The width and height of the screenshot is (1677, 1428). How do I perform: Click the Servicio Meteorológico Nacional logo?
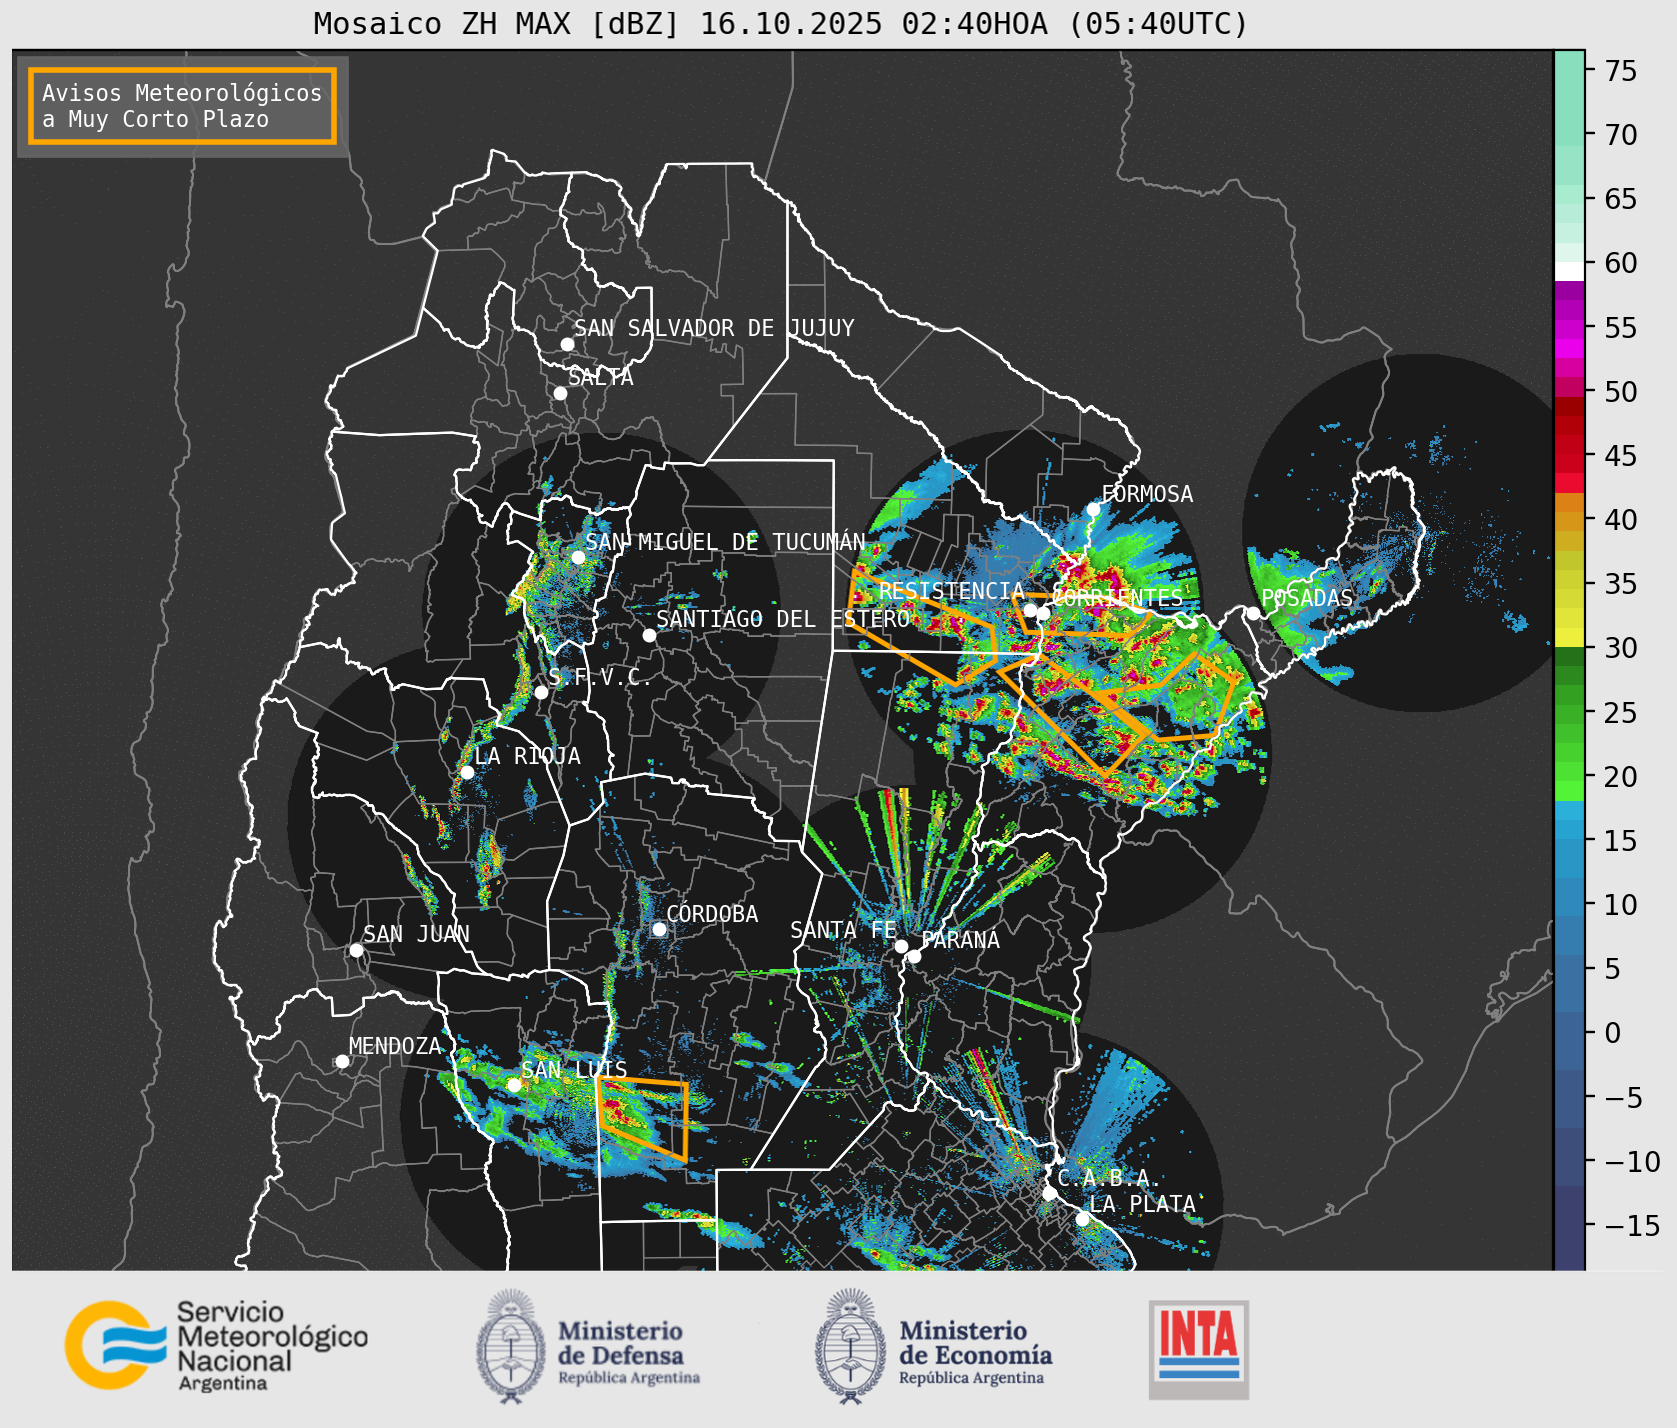tap(216, 1345)
